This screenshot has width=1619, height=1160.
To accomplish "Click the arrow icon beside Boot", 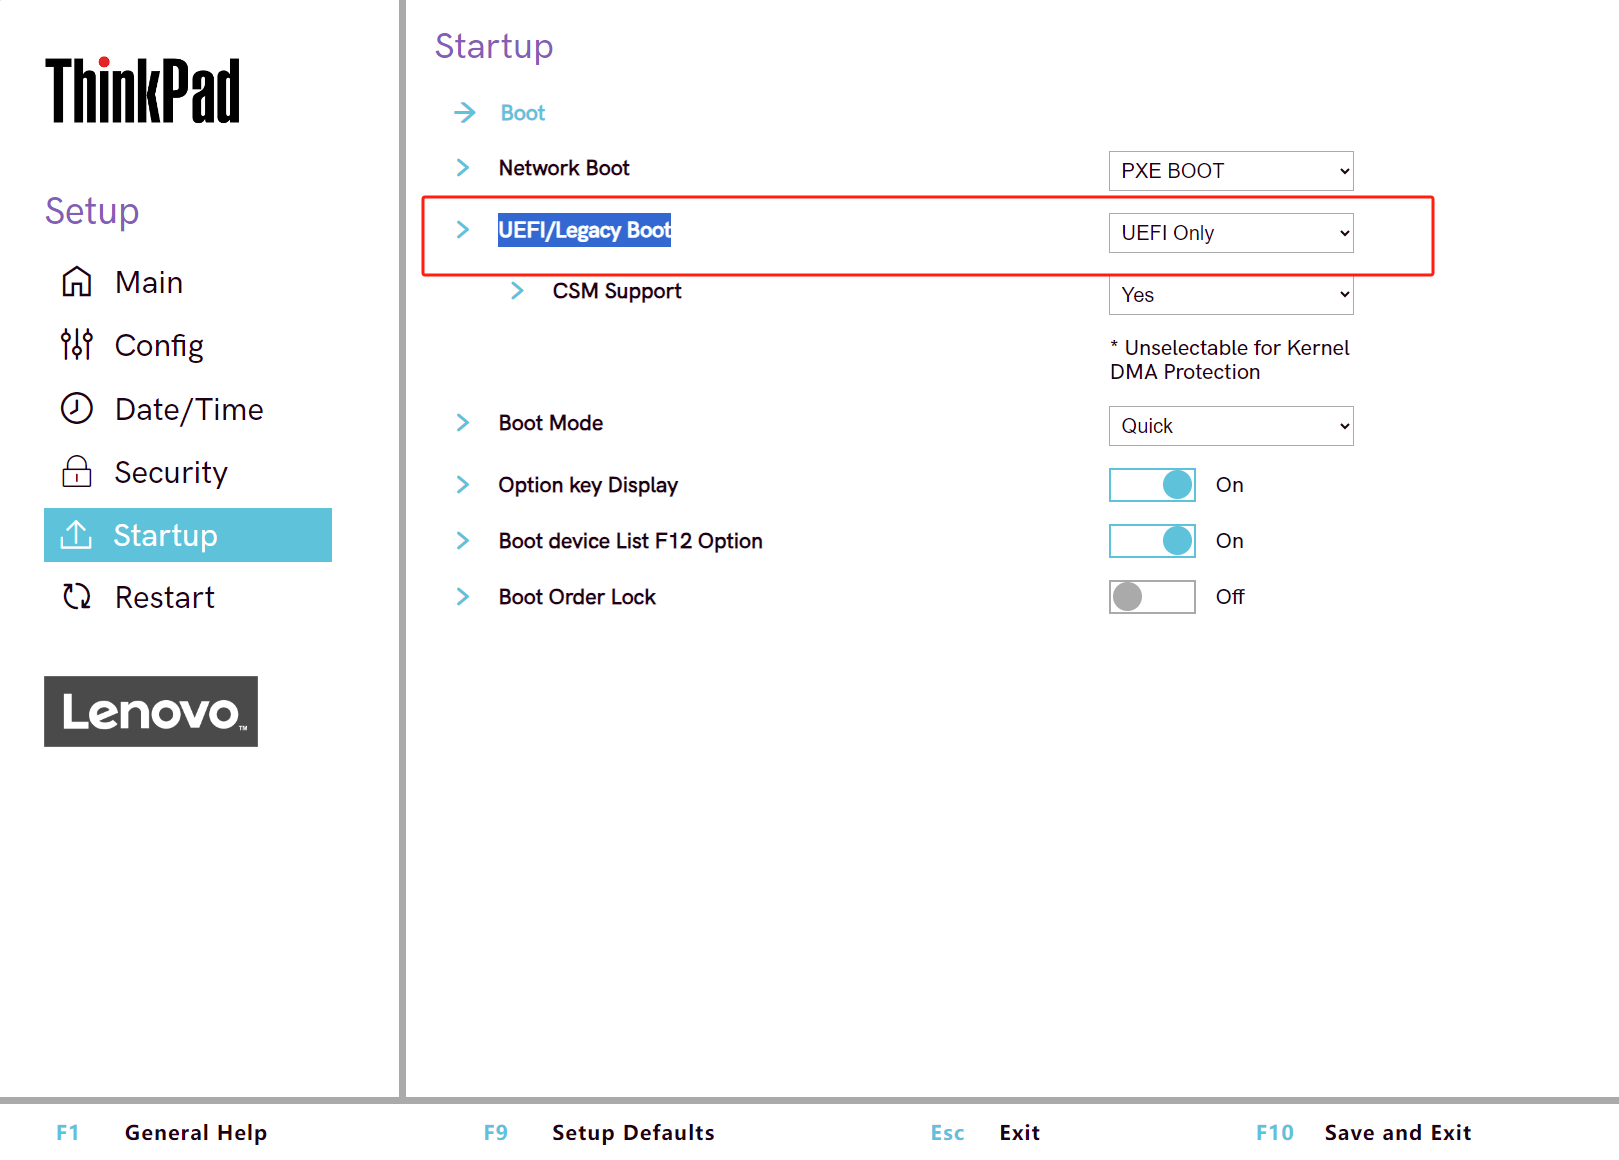I will pyautogui.click(x=464, y=113).
